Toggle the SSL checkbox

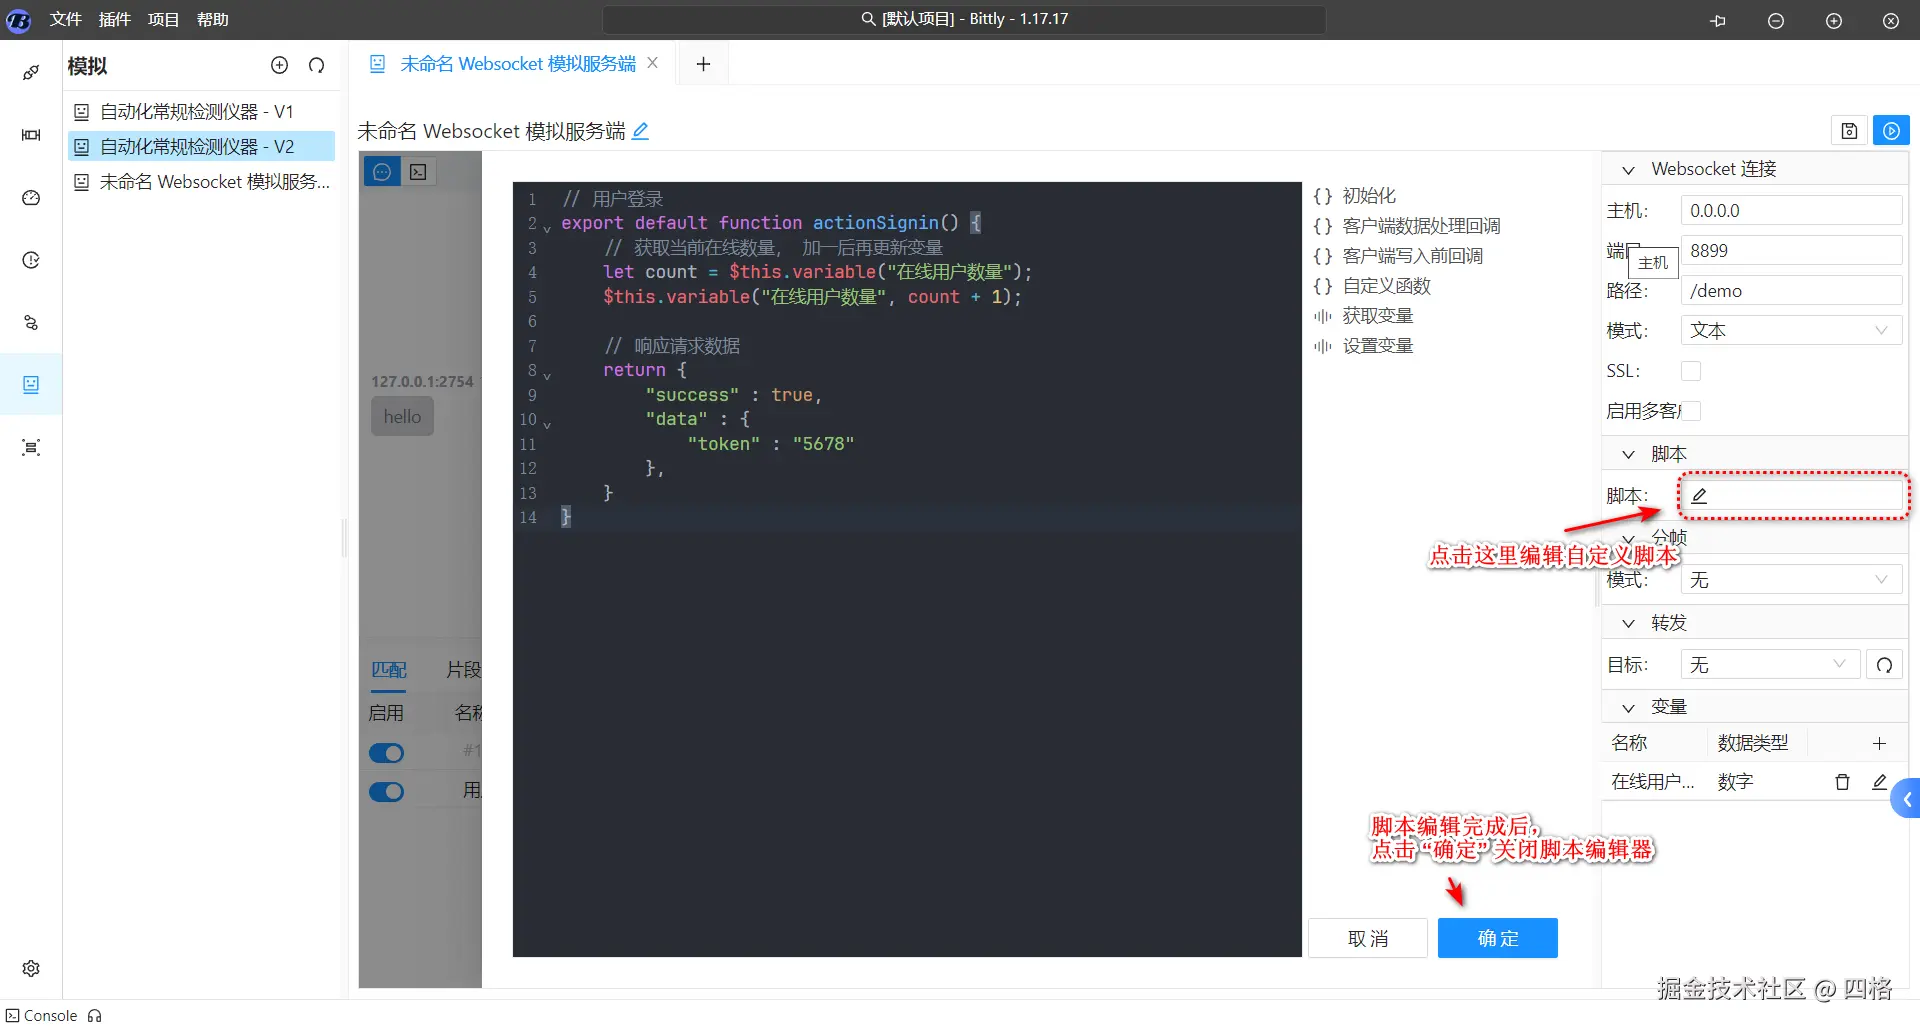tap(1691, 371)
